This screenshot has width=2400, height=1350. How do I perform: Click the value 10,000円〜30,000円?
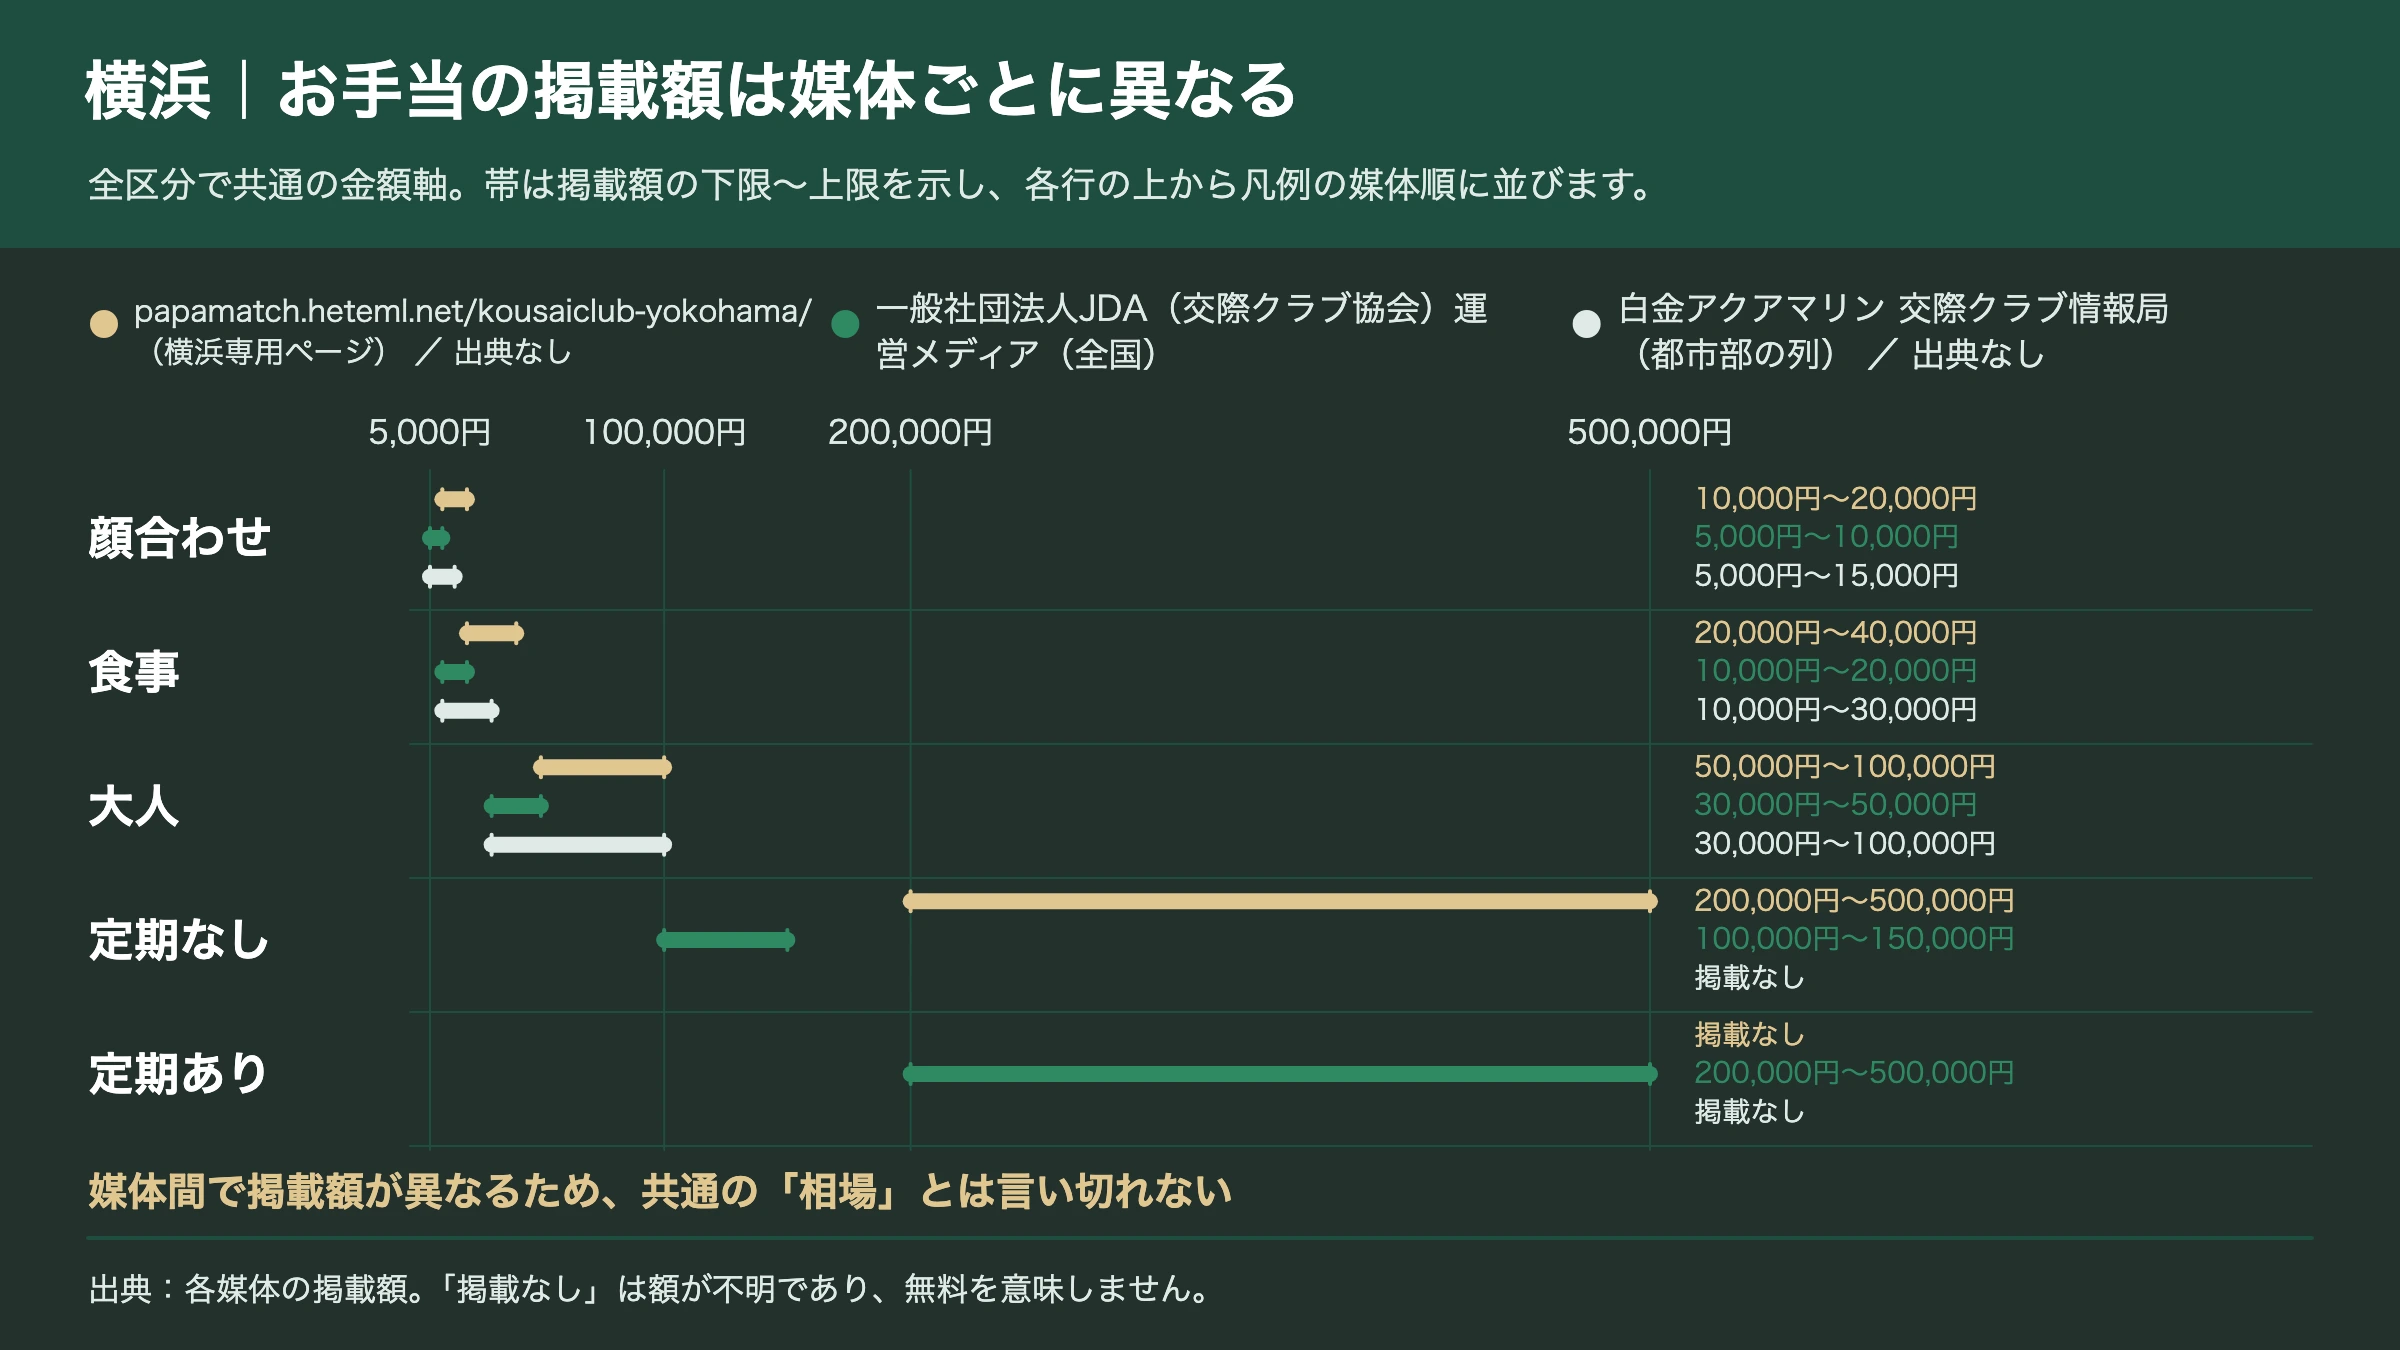pyautogui.click(x=1836, y=710)
